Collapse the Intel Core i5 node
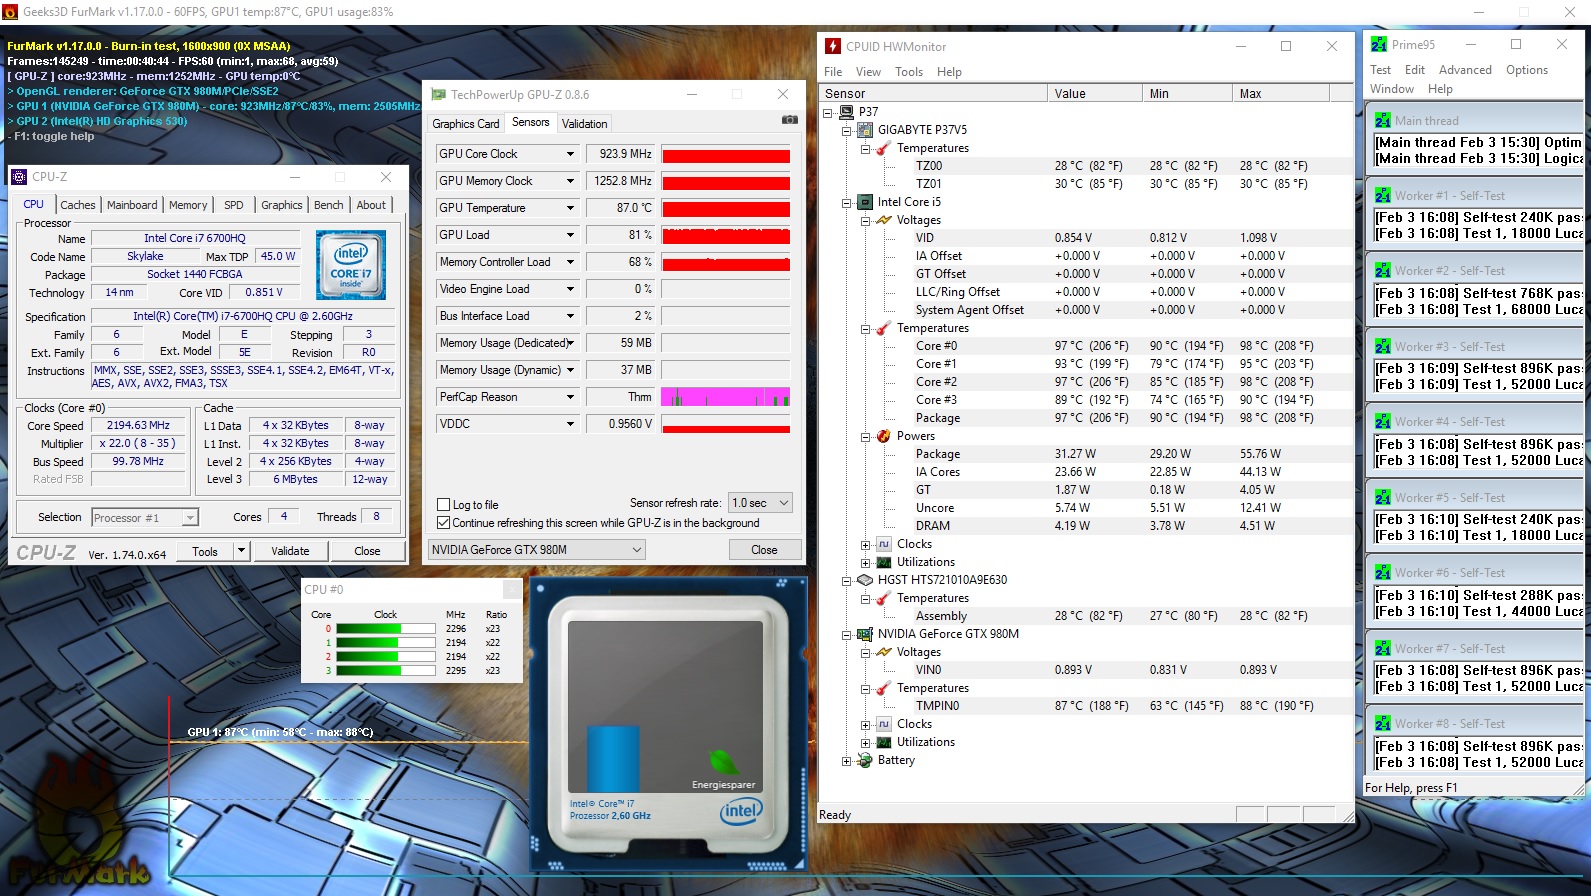1591x896 pixels. 847,203
